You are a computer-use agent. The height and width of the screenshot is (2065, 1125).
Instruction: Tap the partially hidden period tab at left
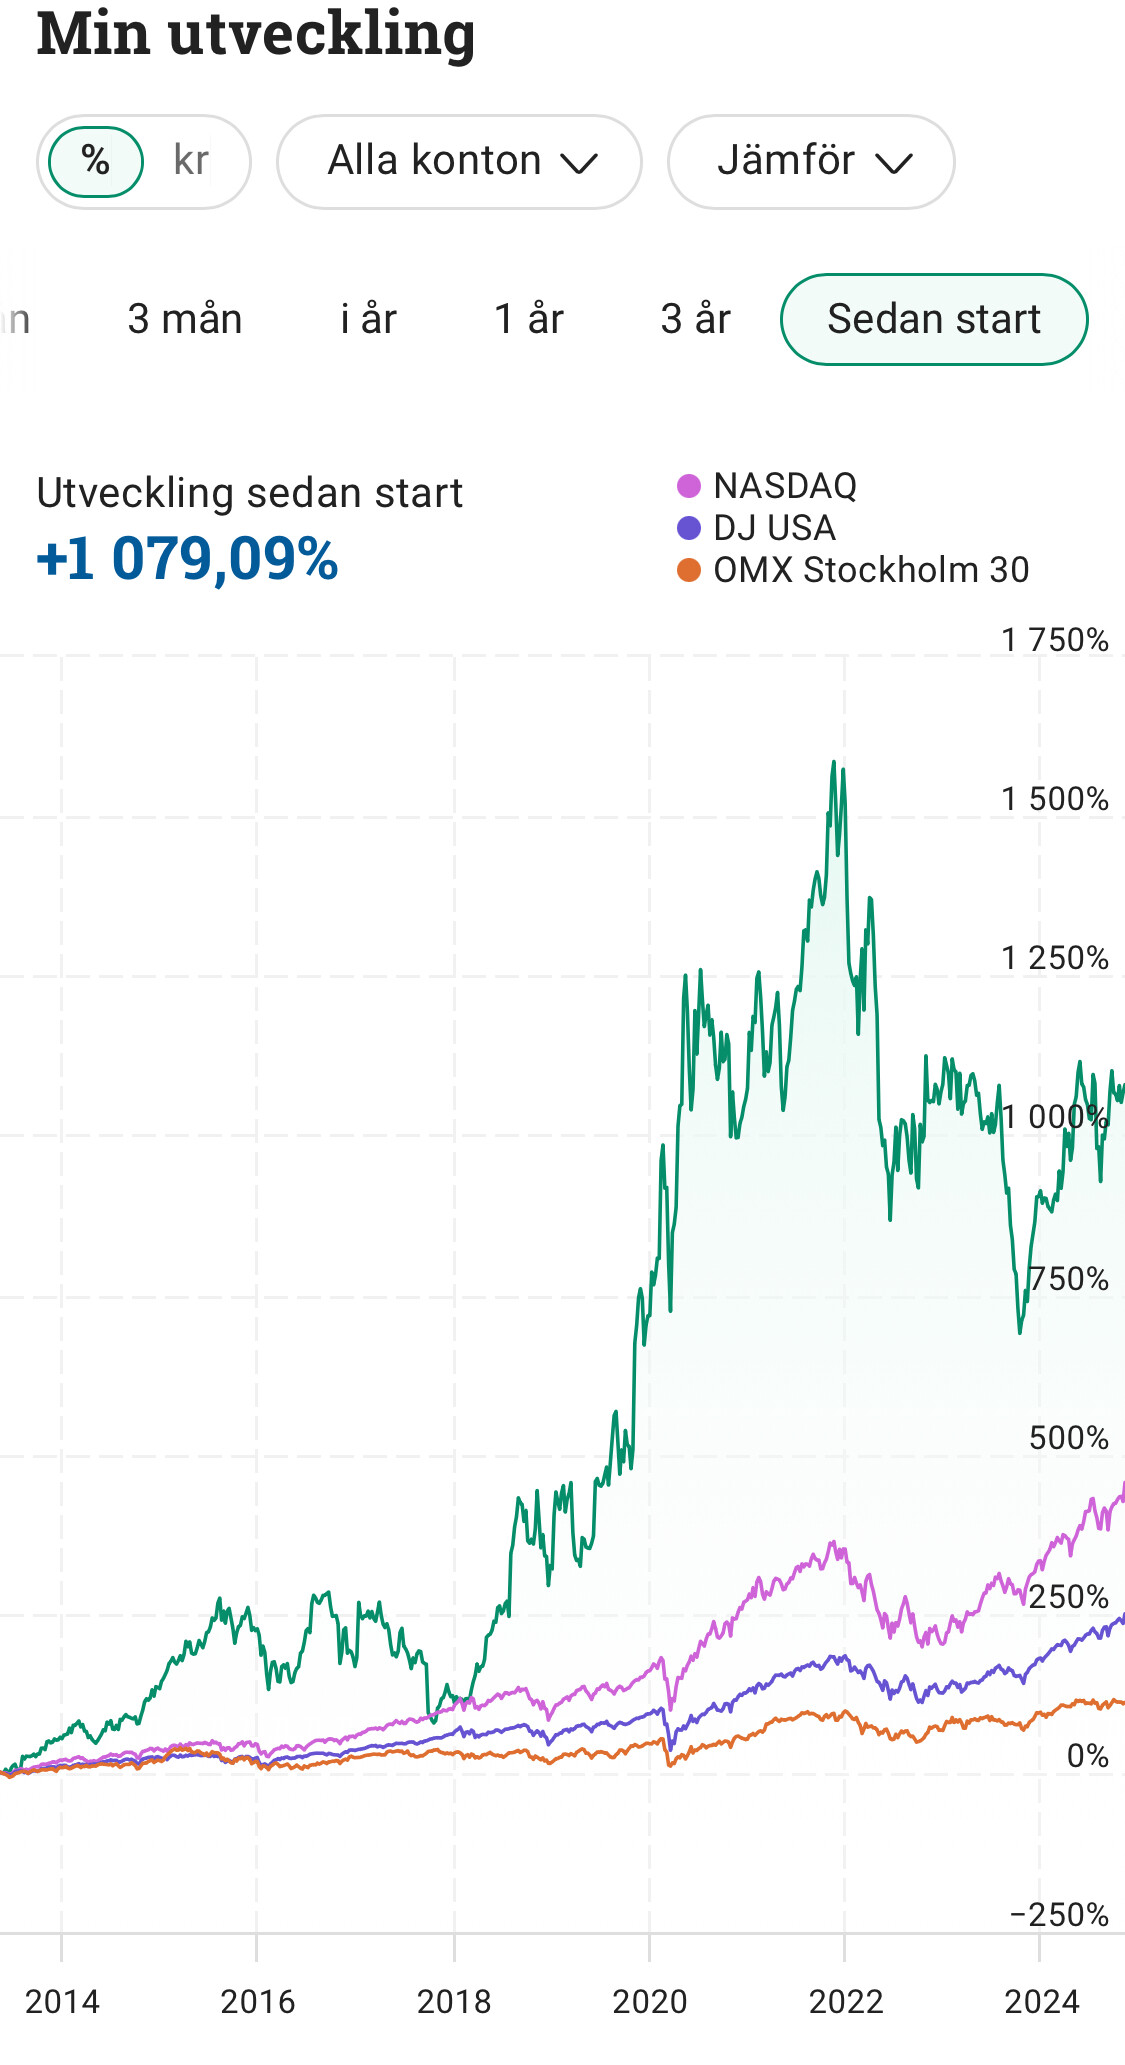(16, 319)
